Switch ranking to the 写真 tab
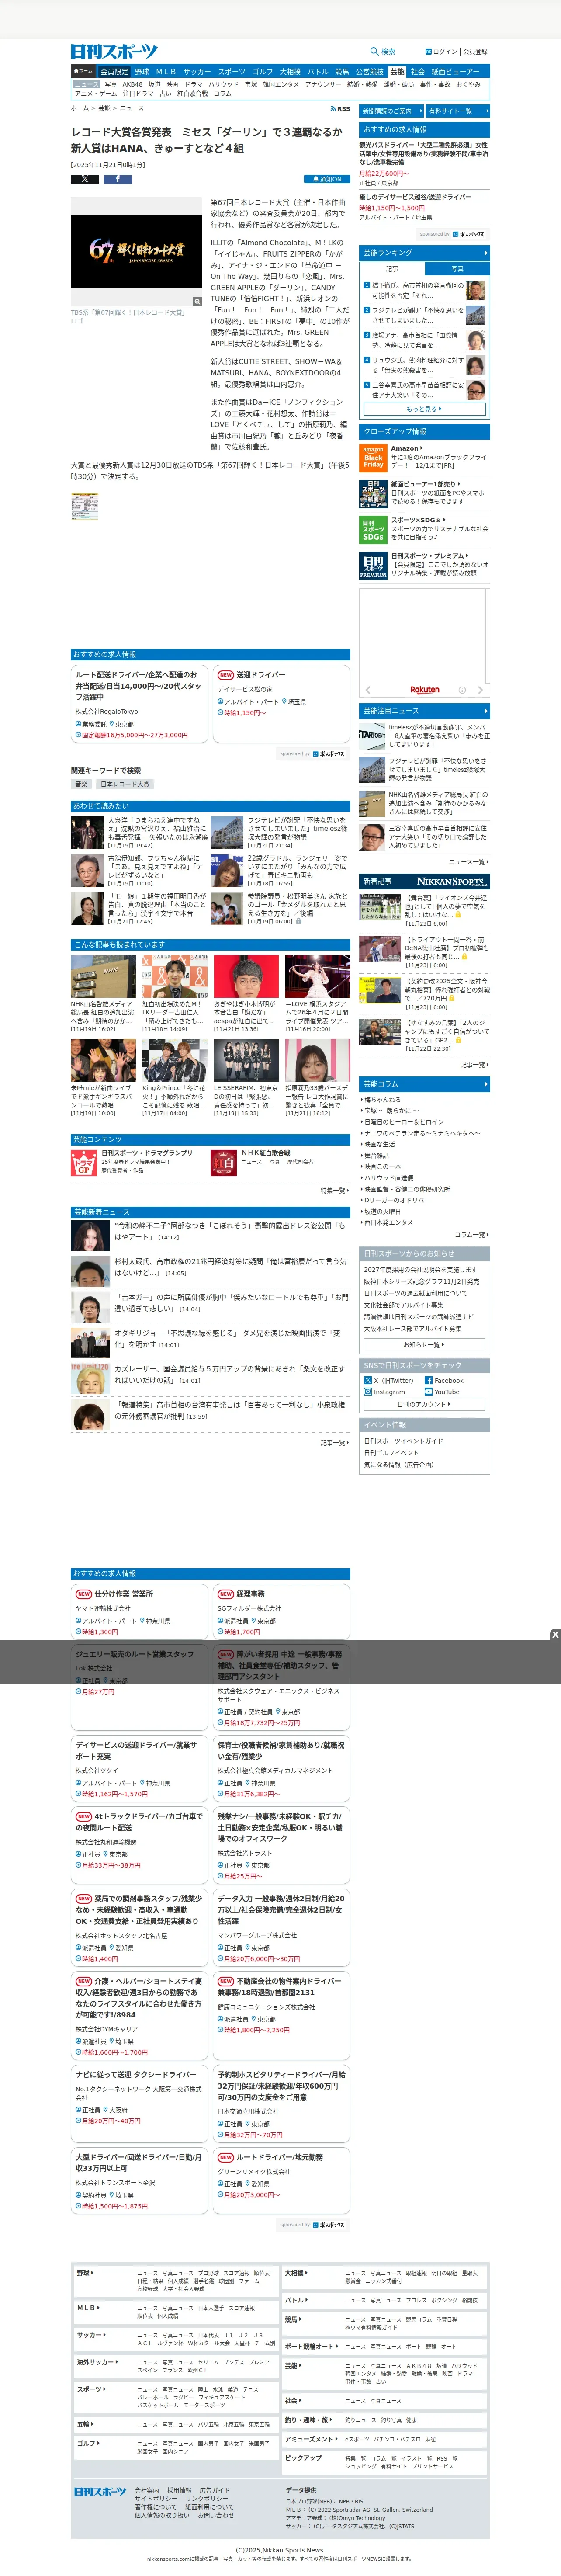The height and width of the screenshot is (2576, 561). (x=457, y=268)
